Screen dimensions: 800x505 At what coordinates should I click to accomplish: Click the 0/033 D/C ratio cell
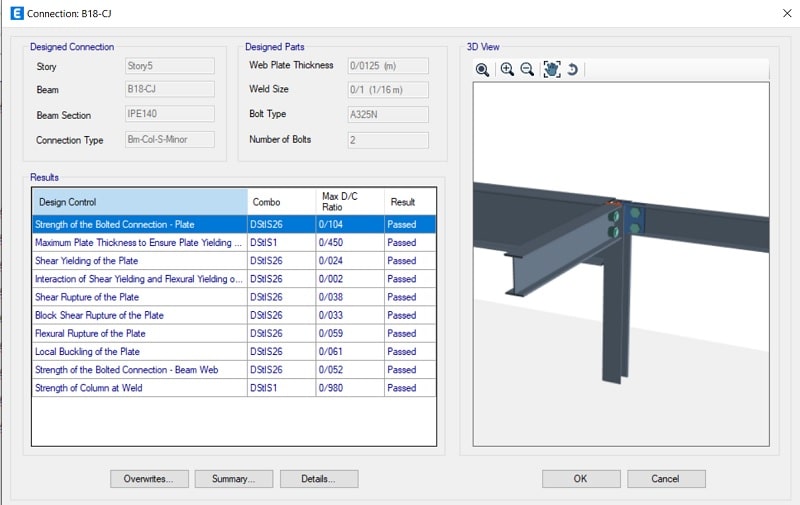click(x=350, y=315)
